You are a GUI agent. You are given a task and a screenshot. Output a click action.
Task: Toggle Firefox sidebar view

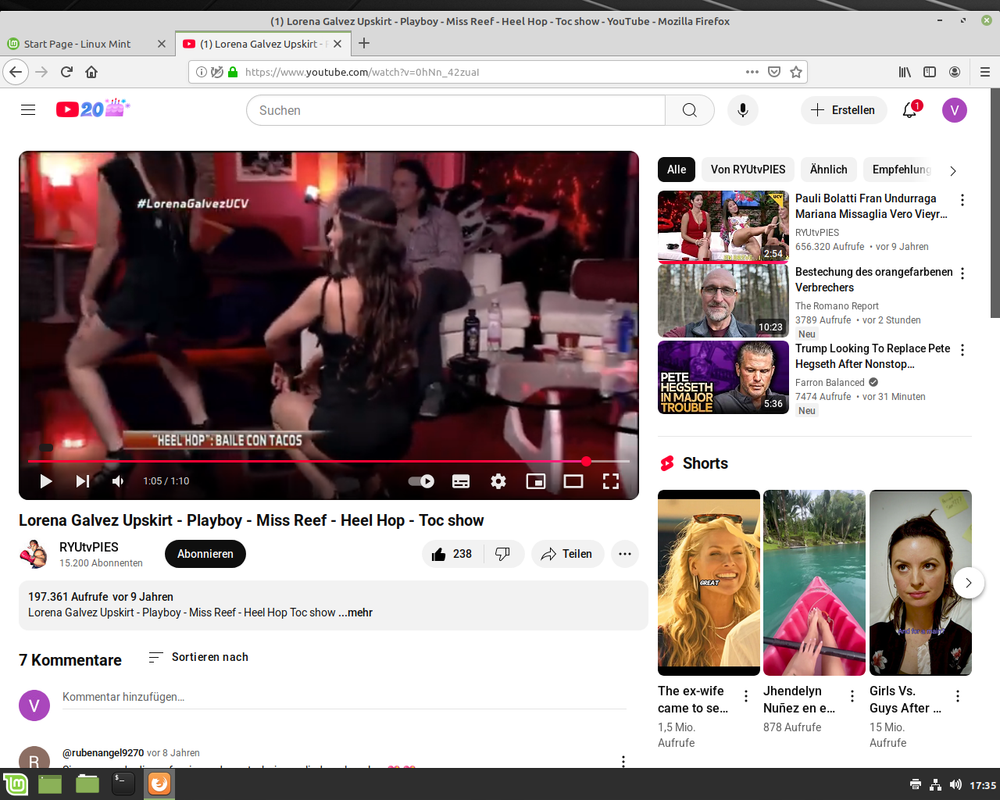(930, 72)
